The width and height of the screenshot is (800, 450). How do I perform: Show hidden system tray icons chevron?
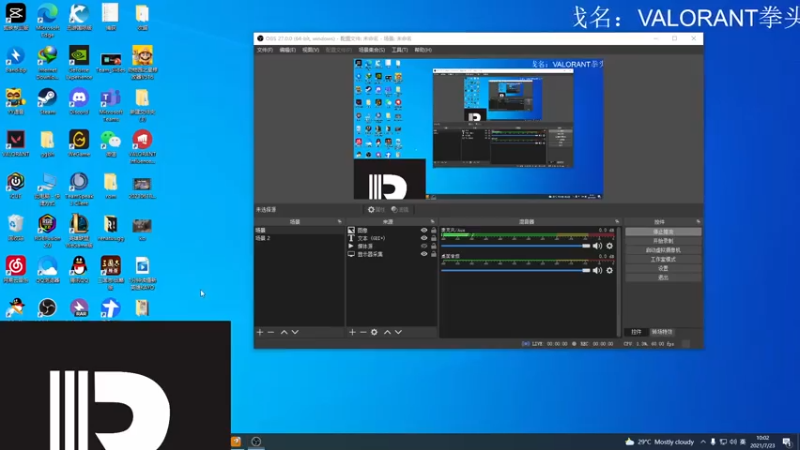tap(703, 442)
